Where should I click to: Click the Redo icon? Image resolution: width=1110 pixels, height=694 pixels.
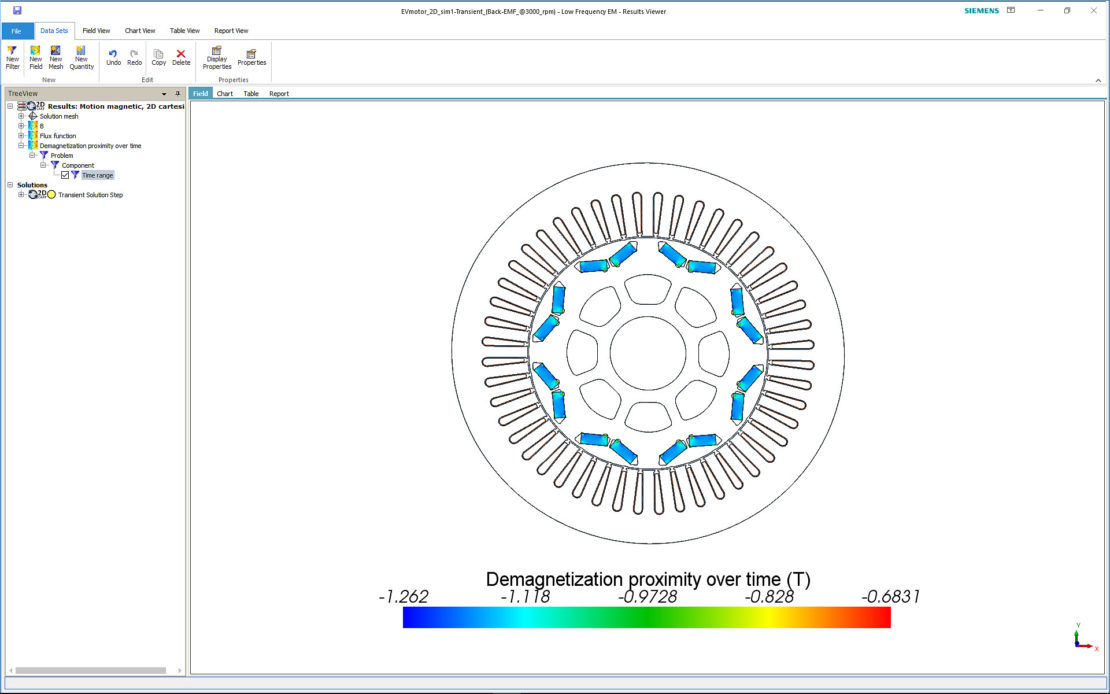(x=134, y=57)
